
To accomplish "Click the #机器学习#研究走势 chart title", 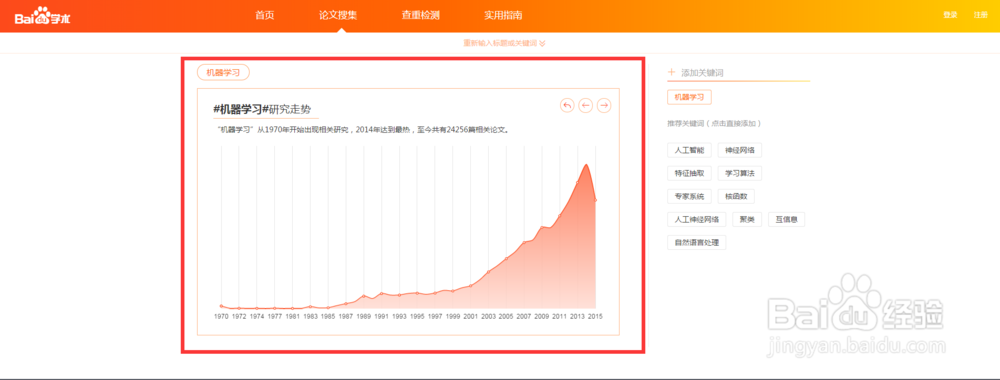I will tap(263, 109).
